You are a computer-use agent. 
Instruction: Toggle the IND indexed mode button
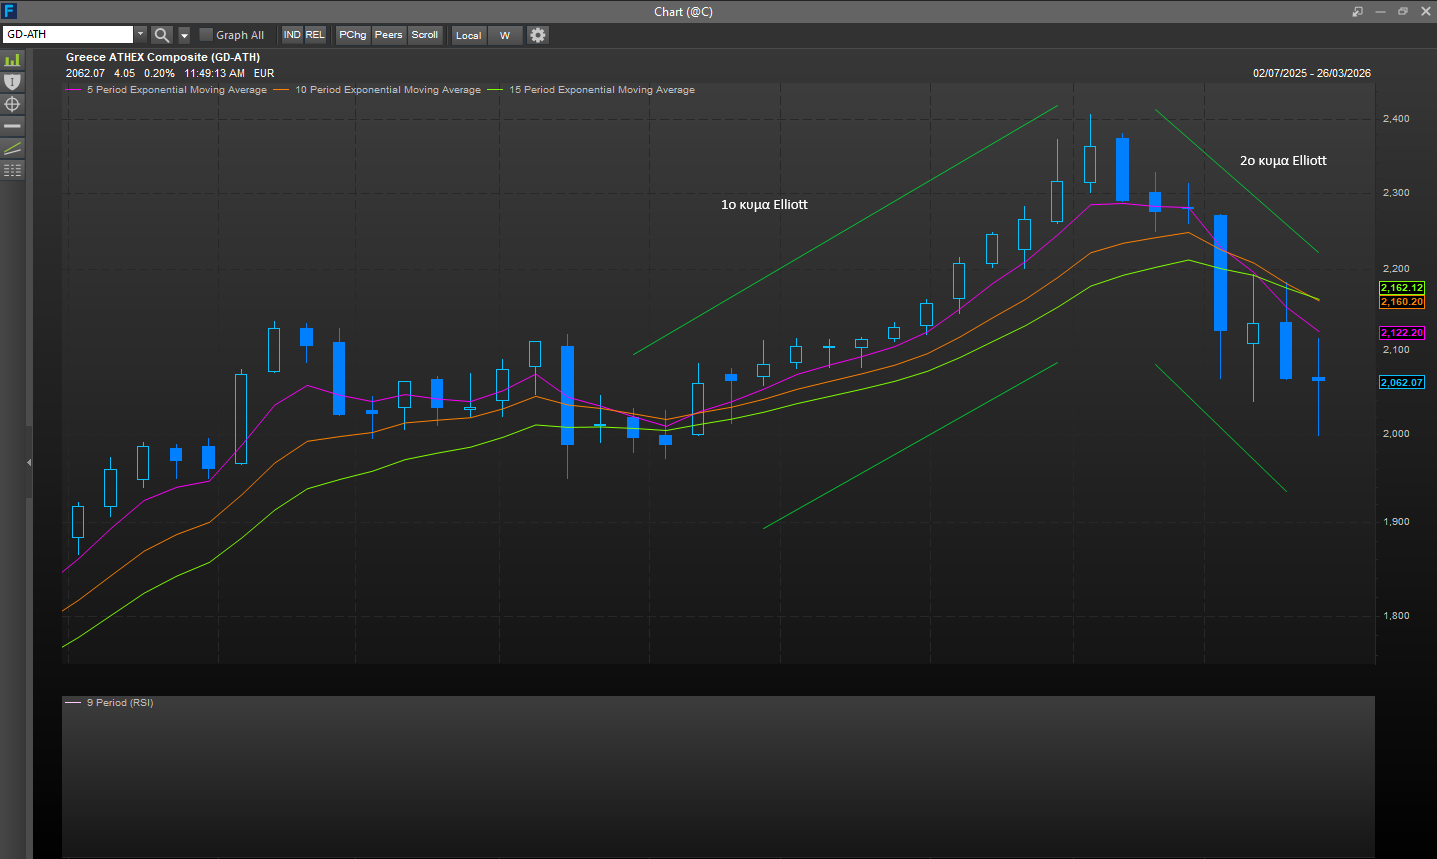290,34
